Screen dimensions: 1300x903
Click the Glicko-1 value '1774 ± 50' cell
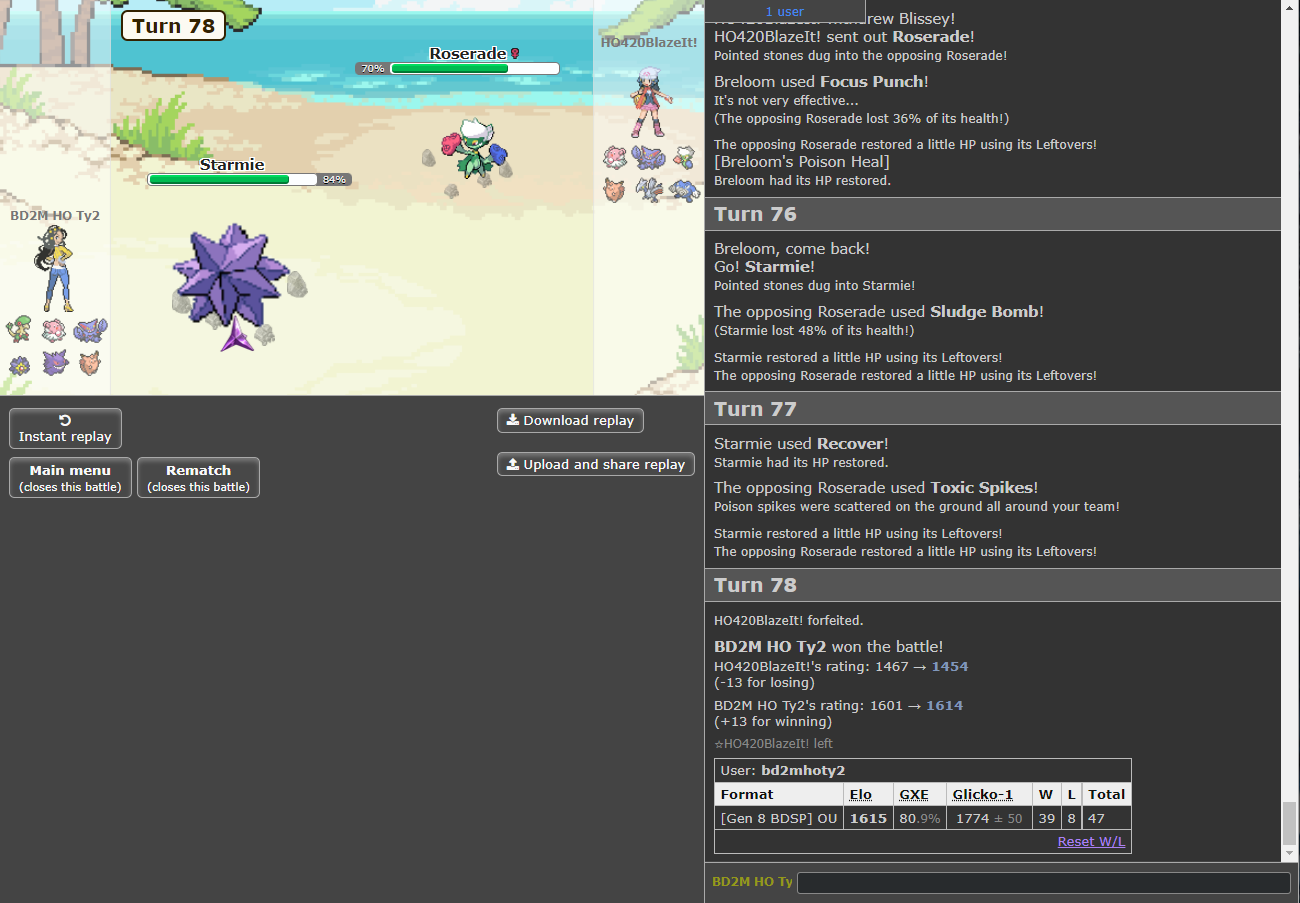pyautogui.click(x=989, y=818)
